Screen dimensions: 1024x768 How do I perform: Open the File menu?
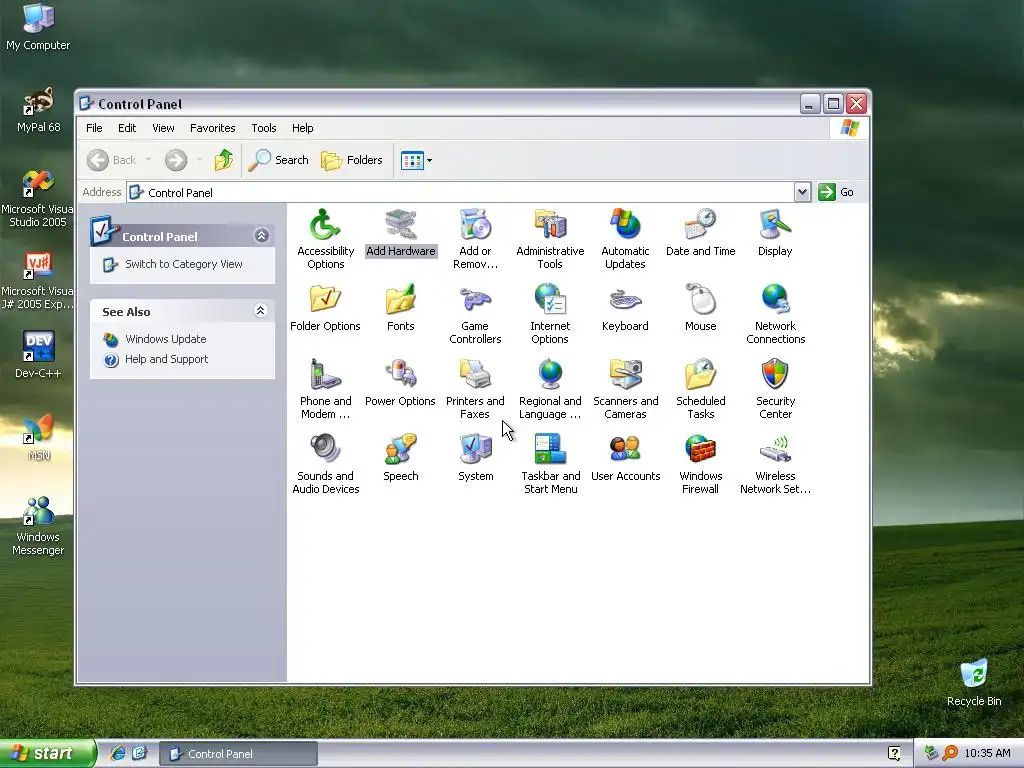coord(94,128)
